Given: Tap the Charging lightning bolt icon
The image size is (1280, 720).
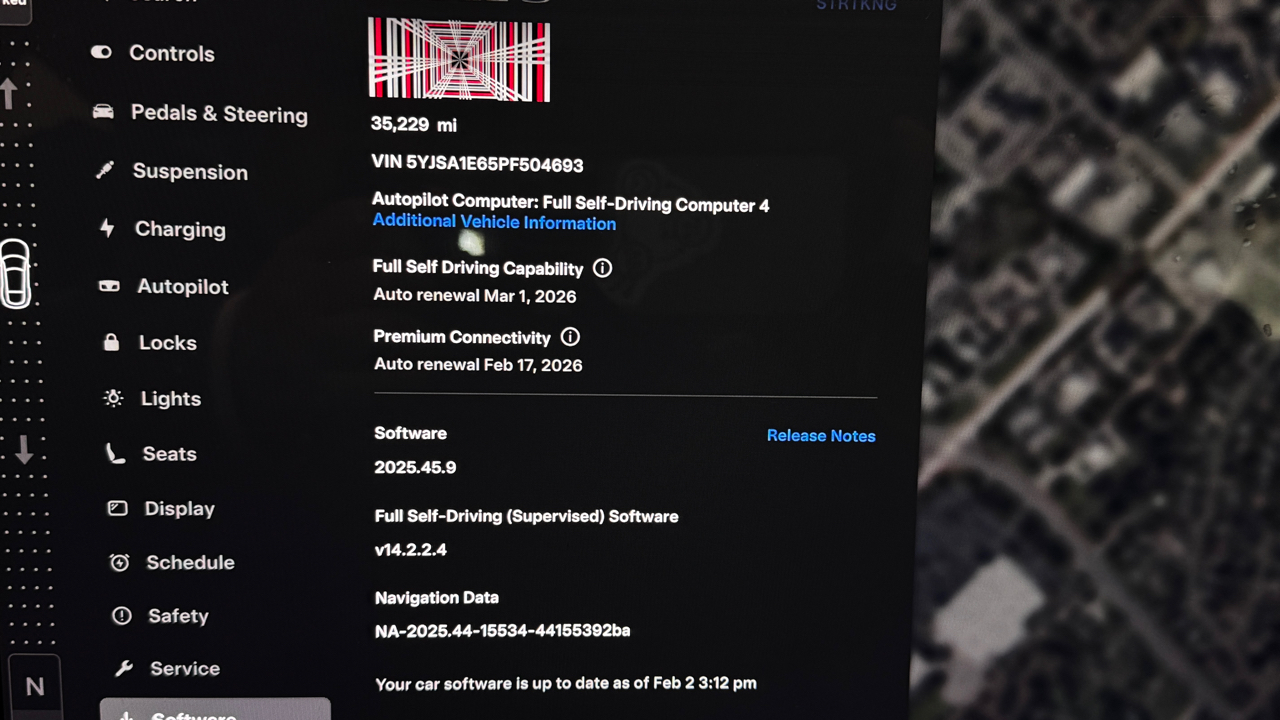Looking at the screenshot, I should (x=107, y=228).
